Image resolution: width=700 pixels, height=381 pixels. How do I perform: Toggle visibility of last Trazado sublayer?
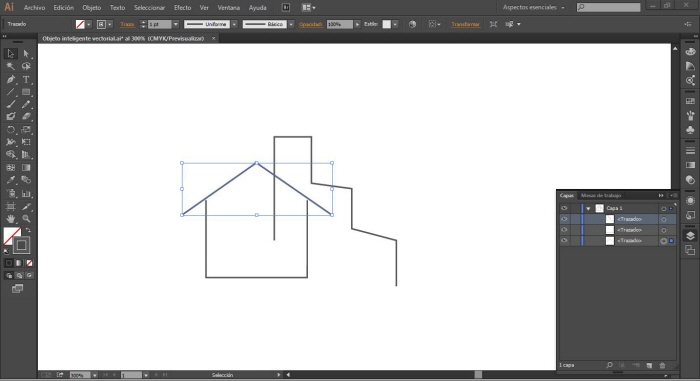point(564,240)
